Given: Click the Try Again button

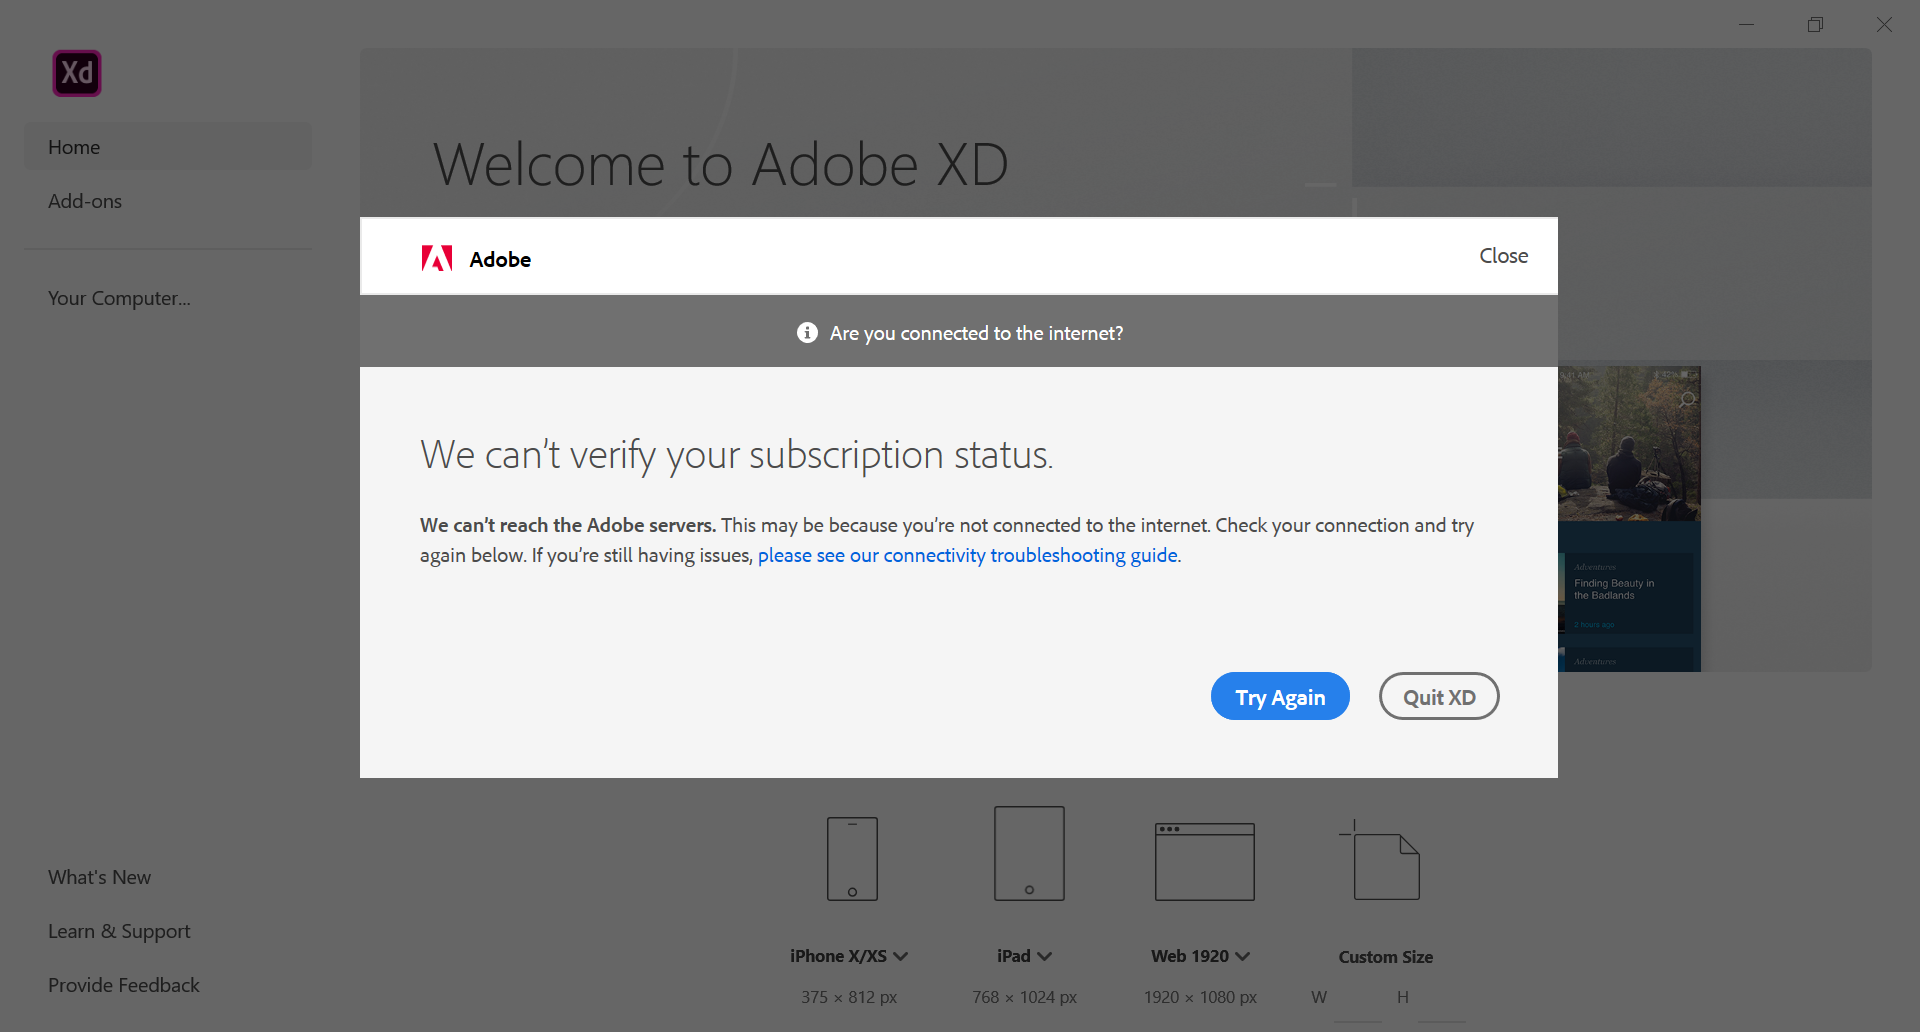Looking at the screenshot, I should [x=1280, y=696].
